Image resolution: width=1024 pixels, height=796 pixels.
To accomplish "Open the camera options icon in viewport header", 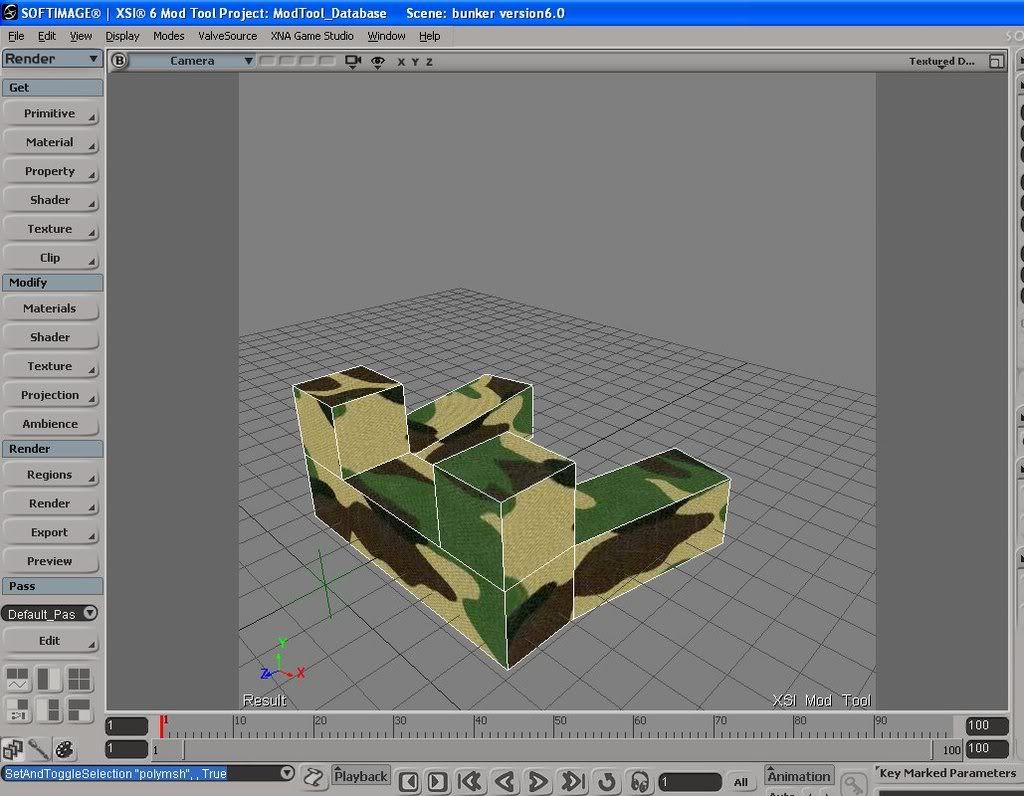I will [353, 61].
